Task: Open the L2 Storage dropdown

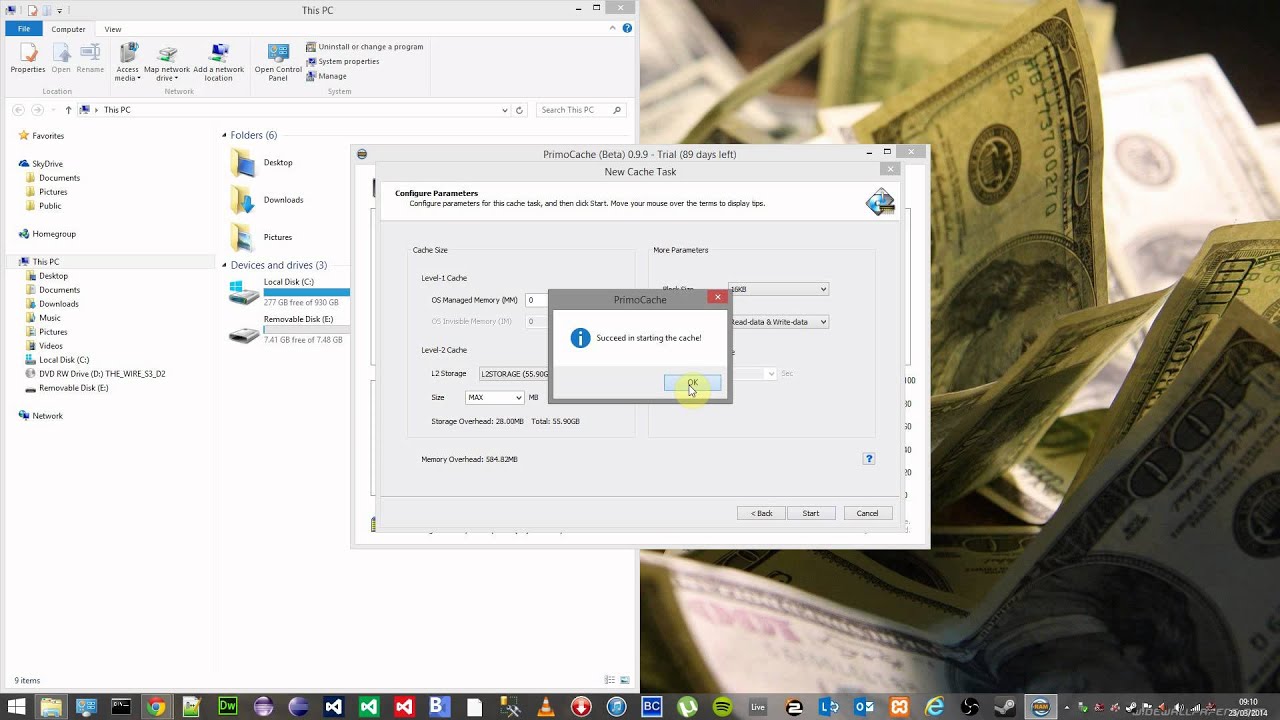Action: [x=513, y=374]
